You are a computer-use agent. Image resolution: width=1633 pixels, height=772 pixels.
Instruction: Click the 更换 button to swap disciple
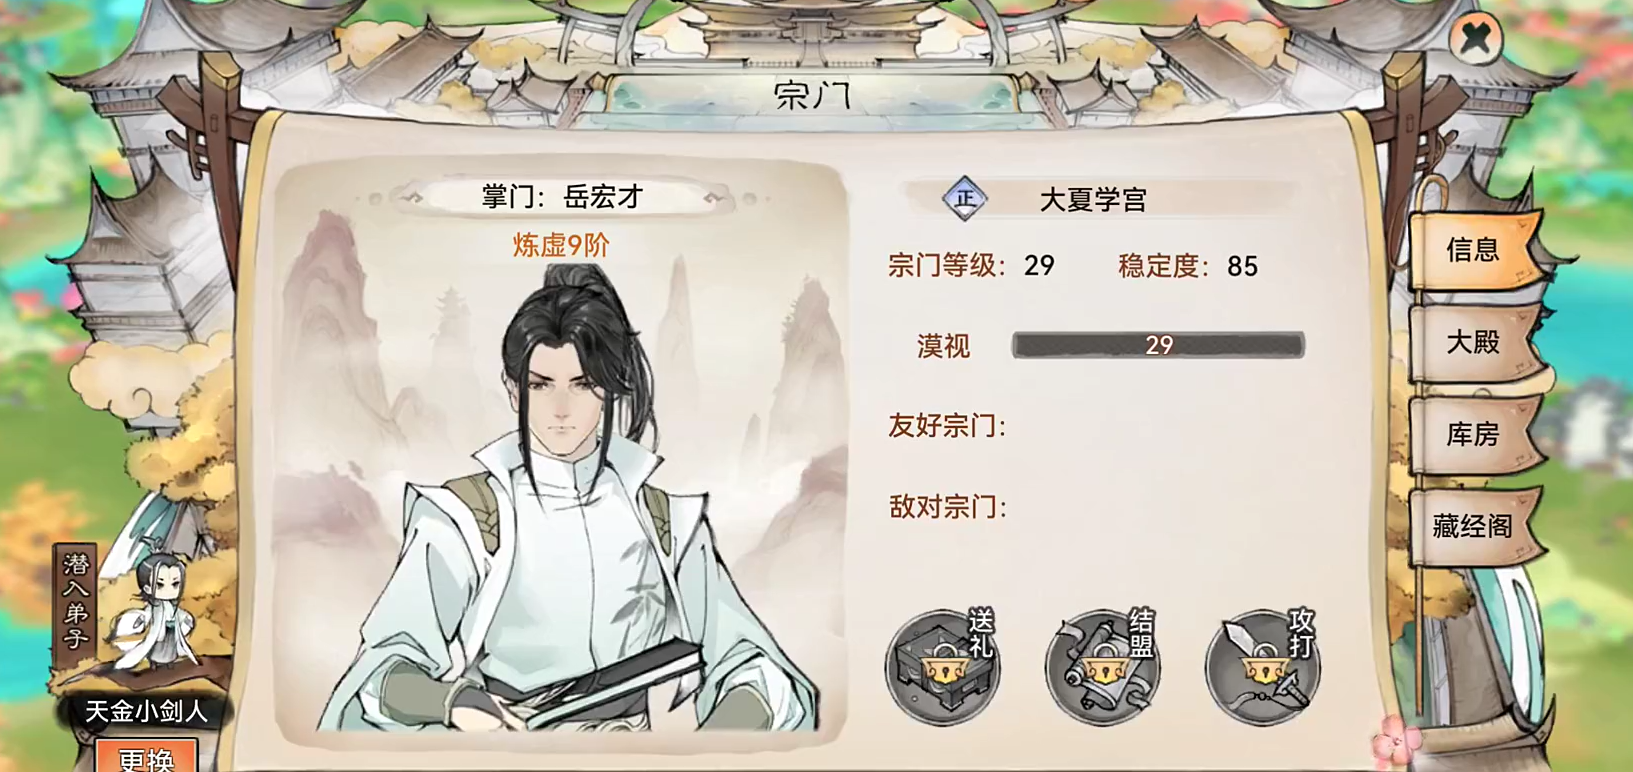(146, 757)
